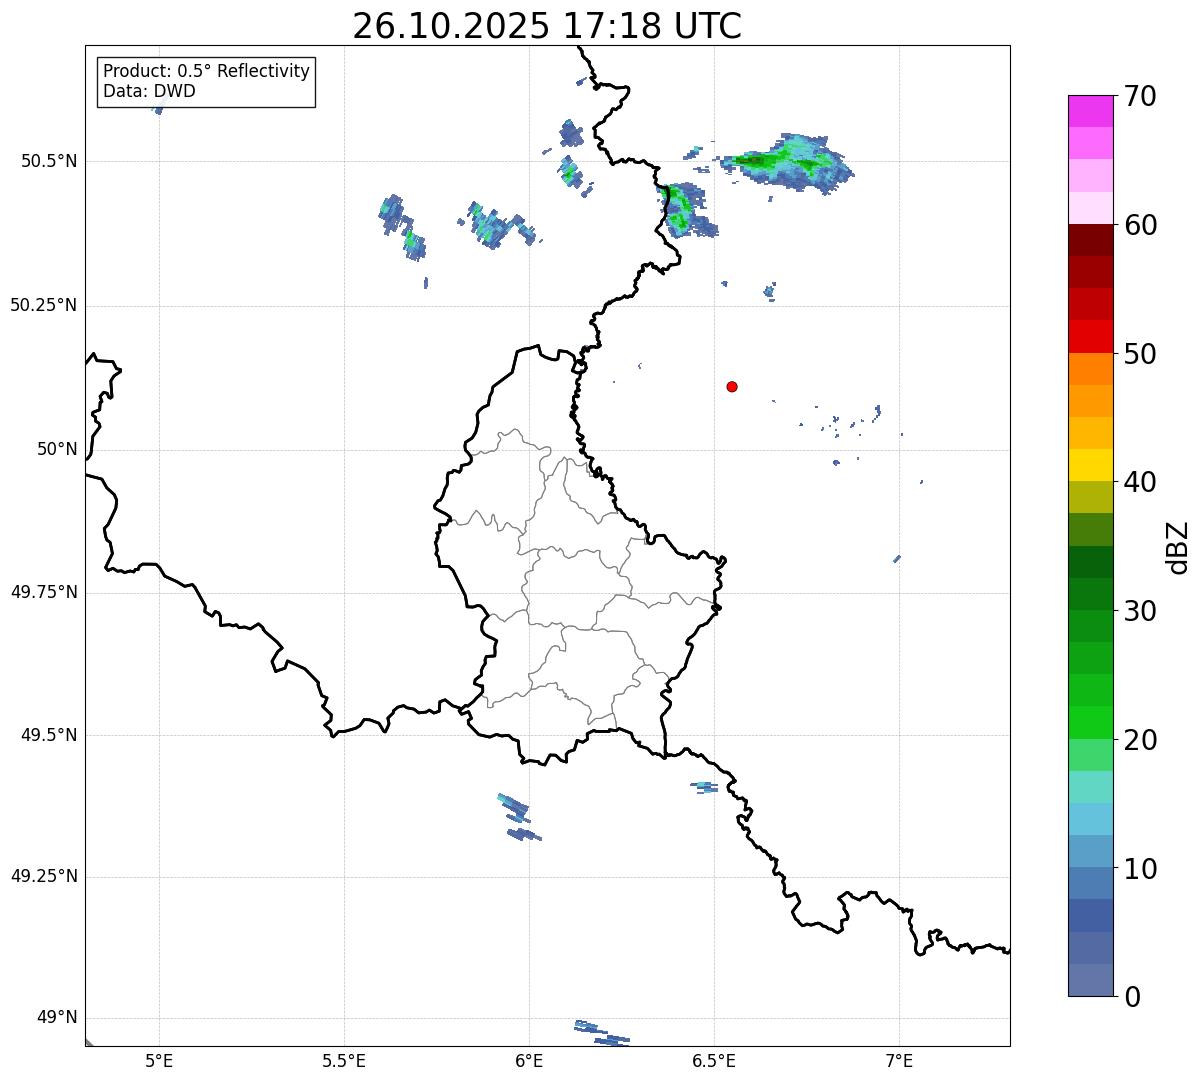The width and height of the screenshot is (1202, 1081).
Task: Click the light cyan colorbar swatch near 15
Action: tap(1091, 787)
